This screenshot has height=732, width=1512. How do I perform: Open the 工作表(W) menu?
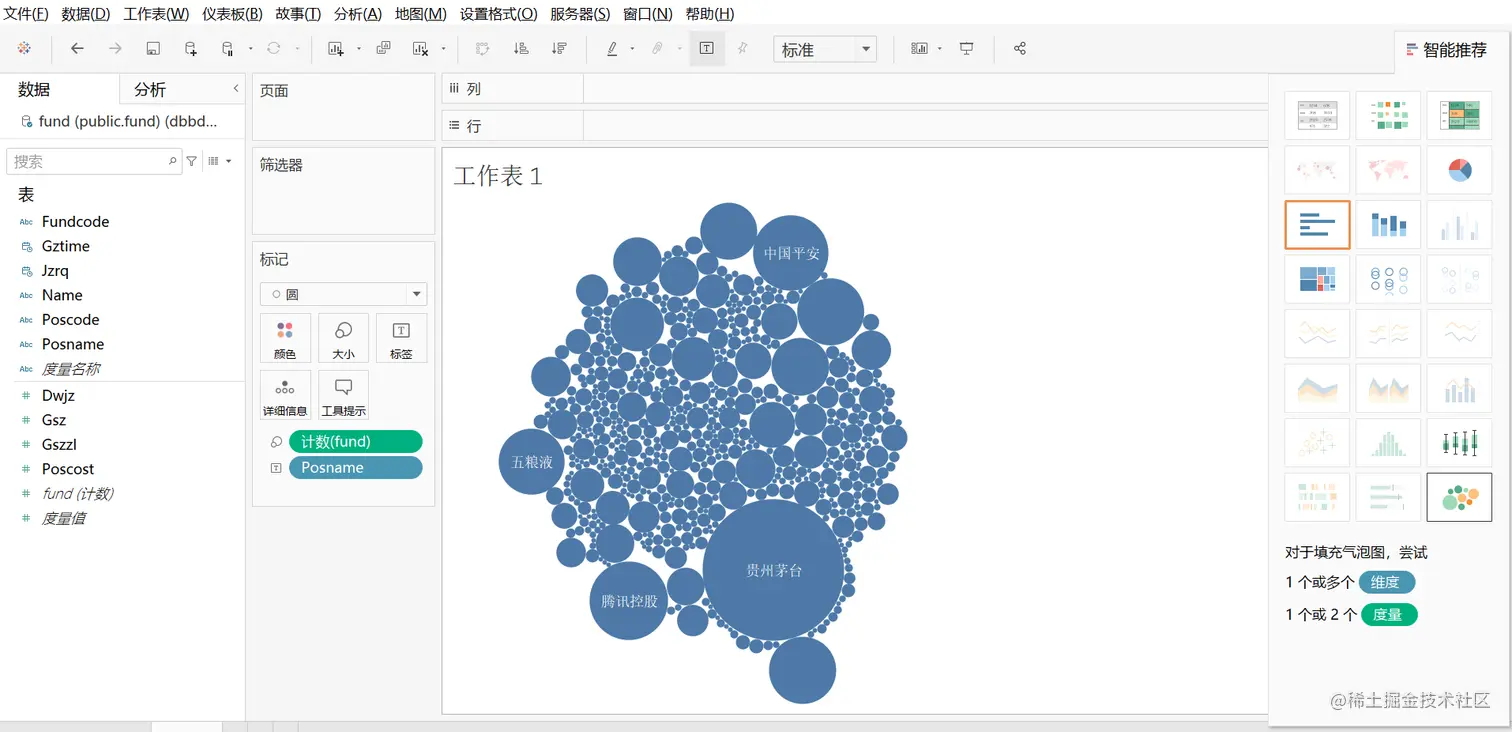156,14
